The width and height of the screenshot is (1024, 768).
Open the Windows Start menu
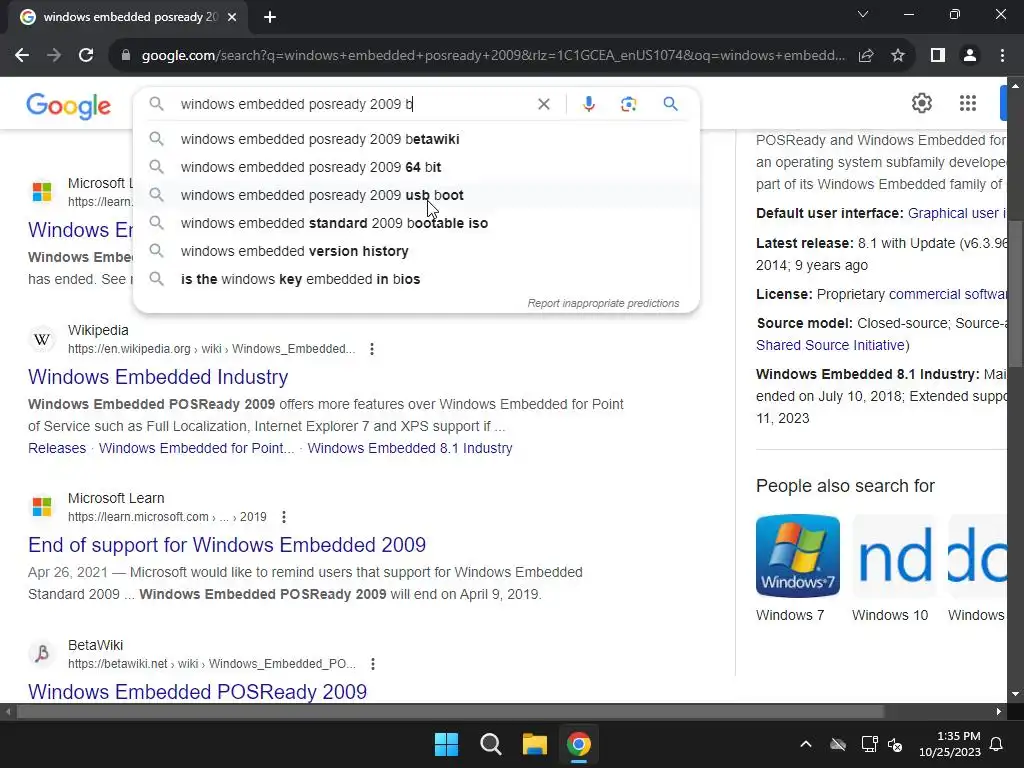coord(447,744)
